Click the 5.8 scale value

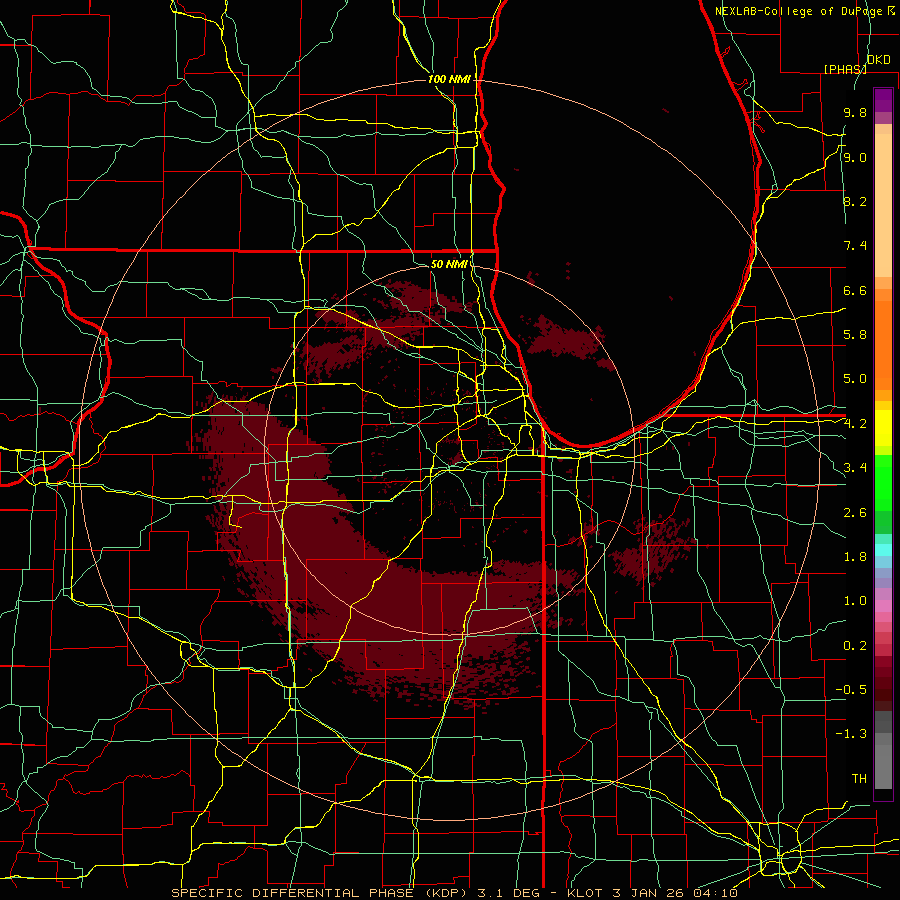[855, 335]
